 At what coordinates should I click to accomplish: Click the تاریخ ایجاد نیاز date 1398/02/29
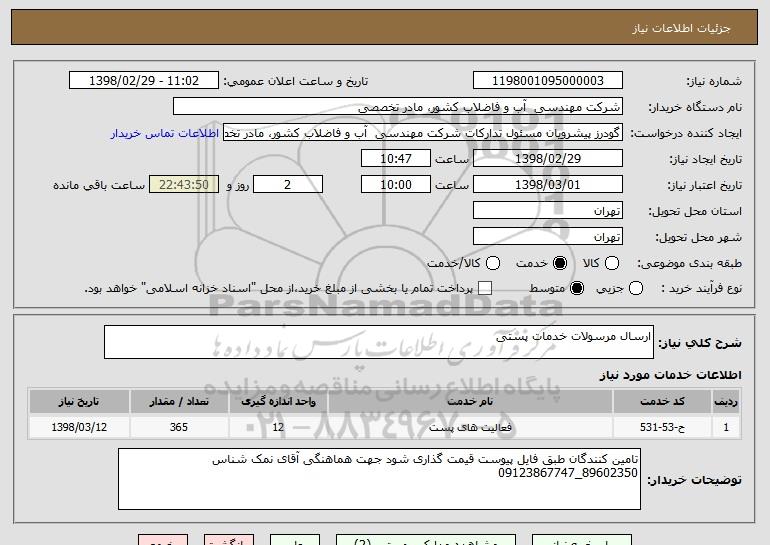pos(548,159)
